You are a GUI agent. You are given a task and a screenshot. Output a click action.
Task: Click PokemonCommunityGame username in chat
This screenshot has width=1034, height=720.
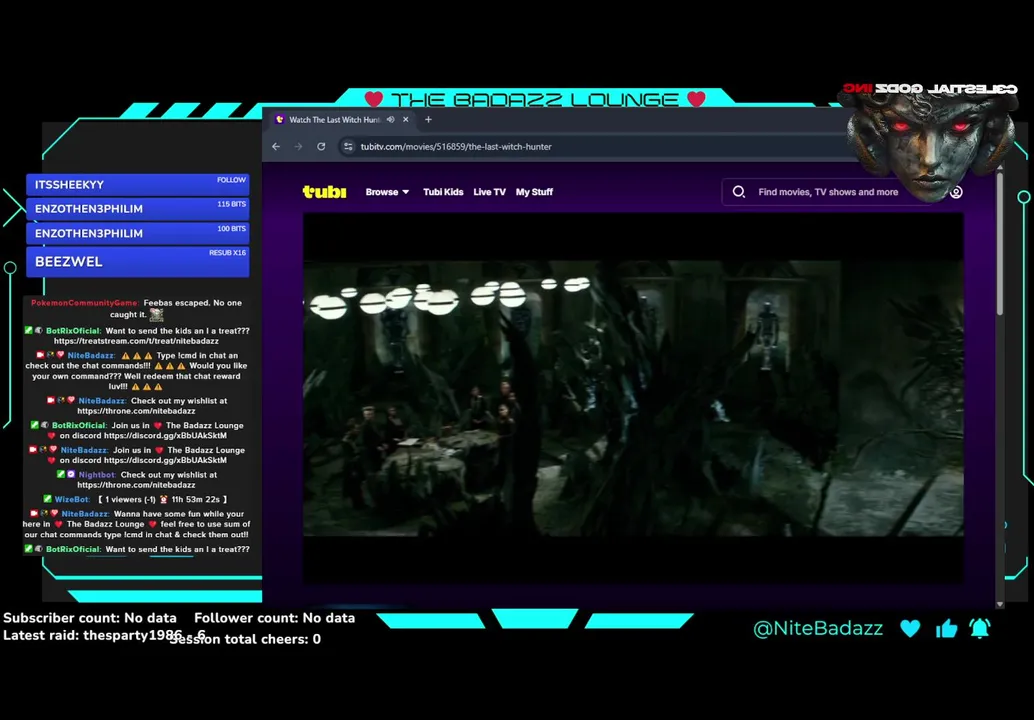pos(84,303)
